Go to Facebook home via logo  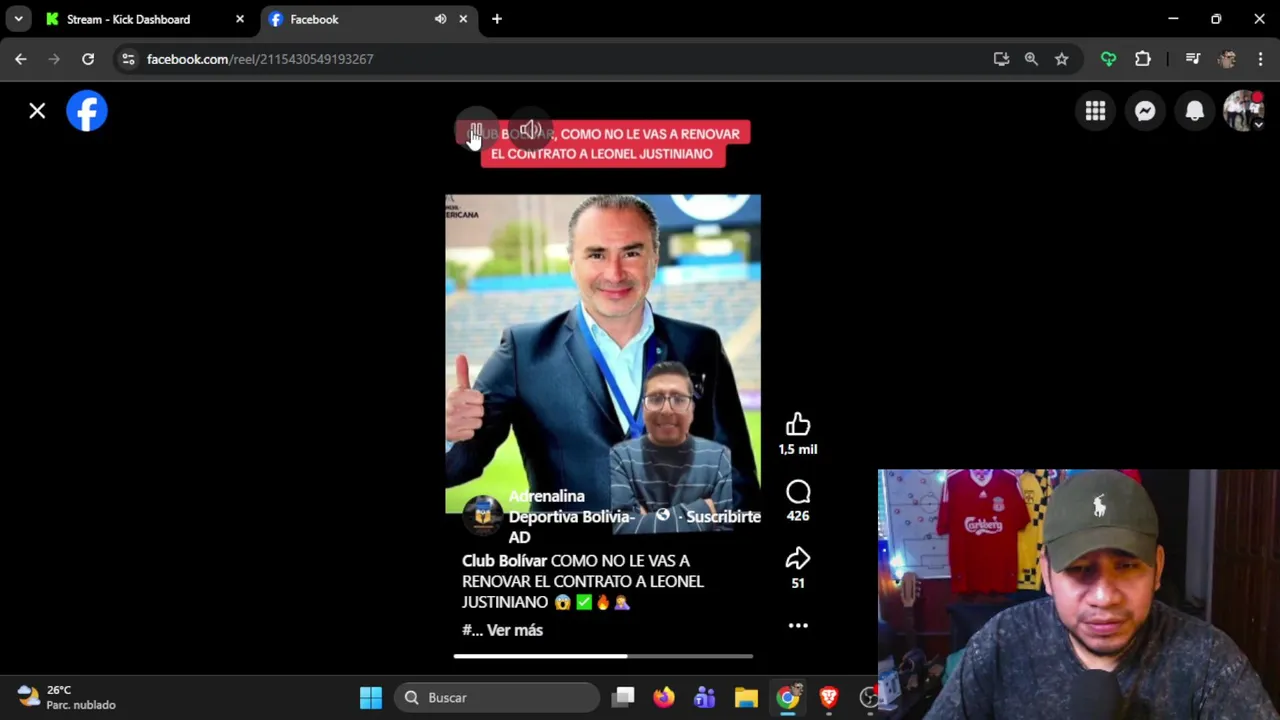tap(87, 111)
